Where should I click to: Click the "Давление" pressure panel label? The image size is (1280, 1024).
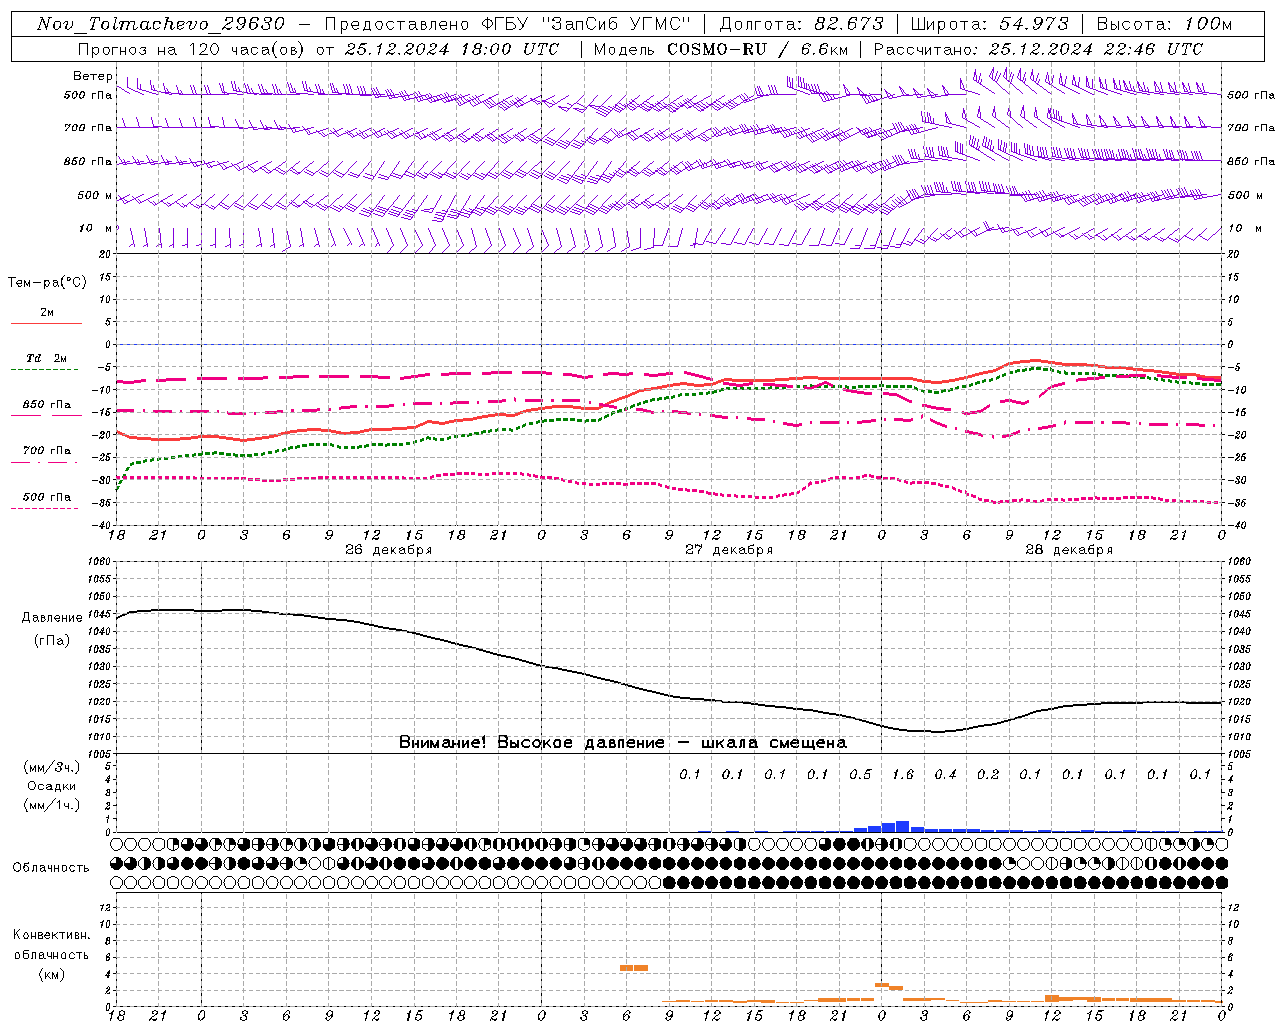pos(52,618)
